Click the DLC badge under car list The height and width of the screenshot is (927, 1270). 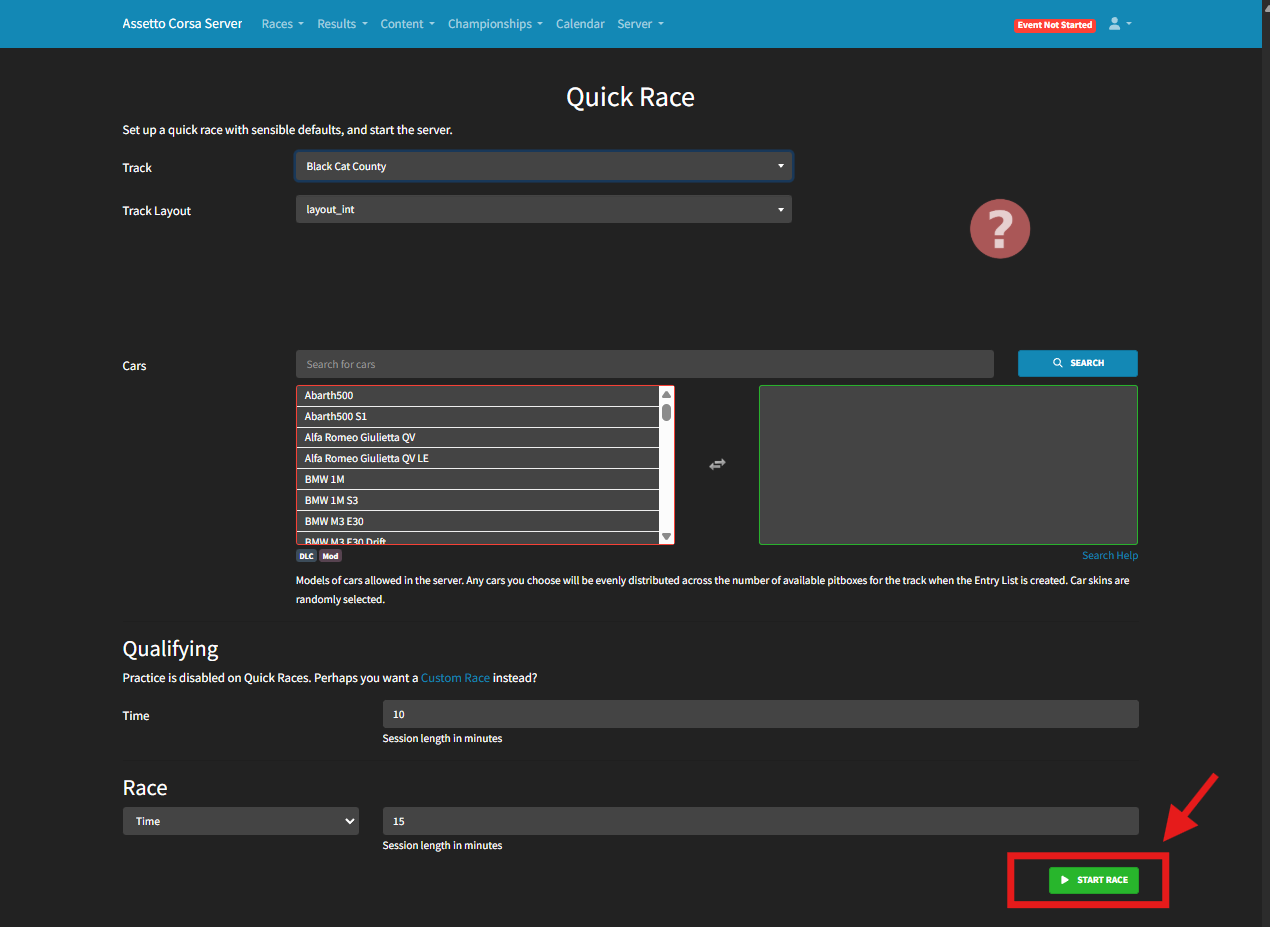306,556
